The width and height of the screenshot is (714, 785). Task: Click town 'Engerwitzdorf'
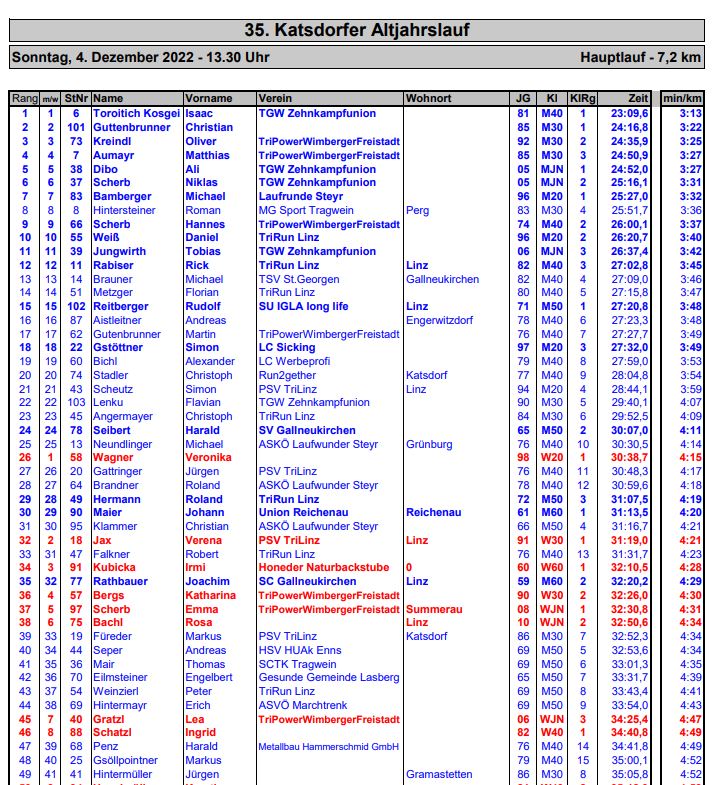[x=439, y=321]
